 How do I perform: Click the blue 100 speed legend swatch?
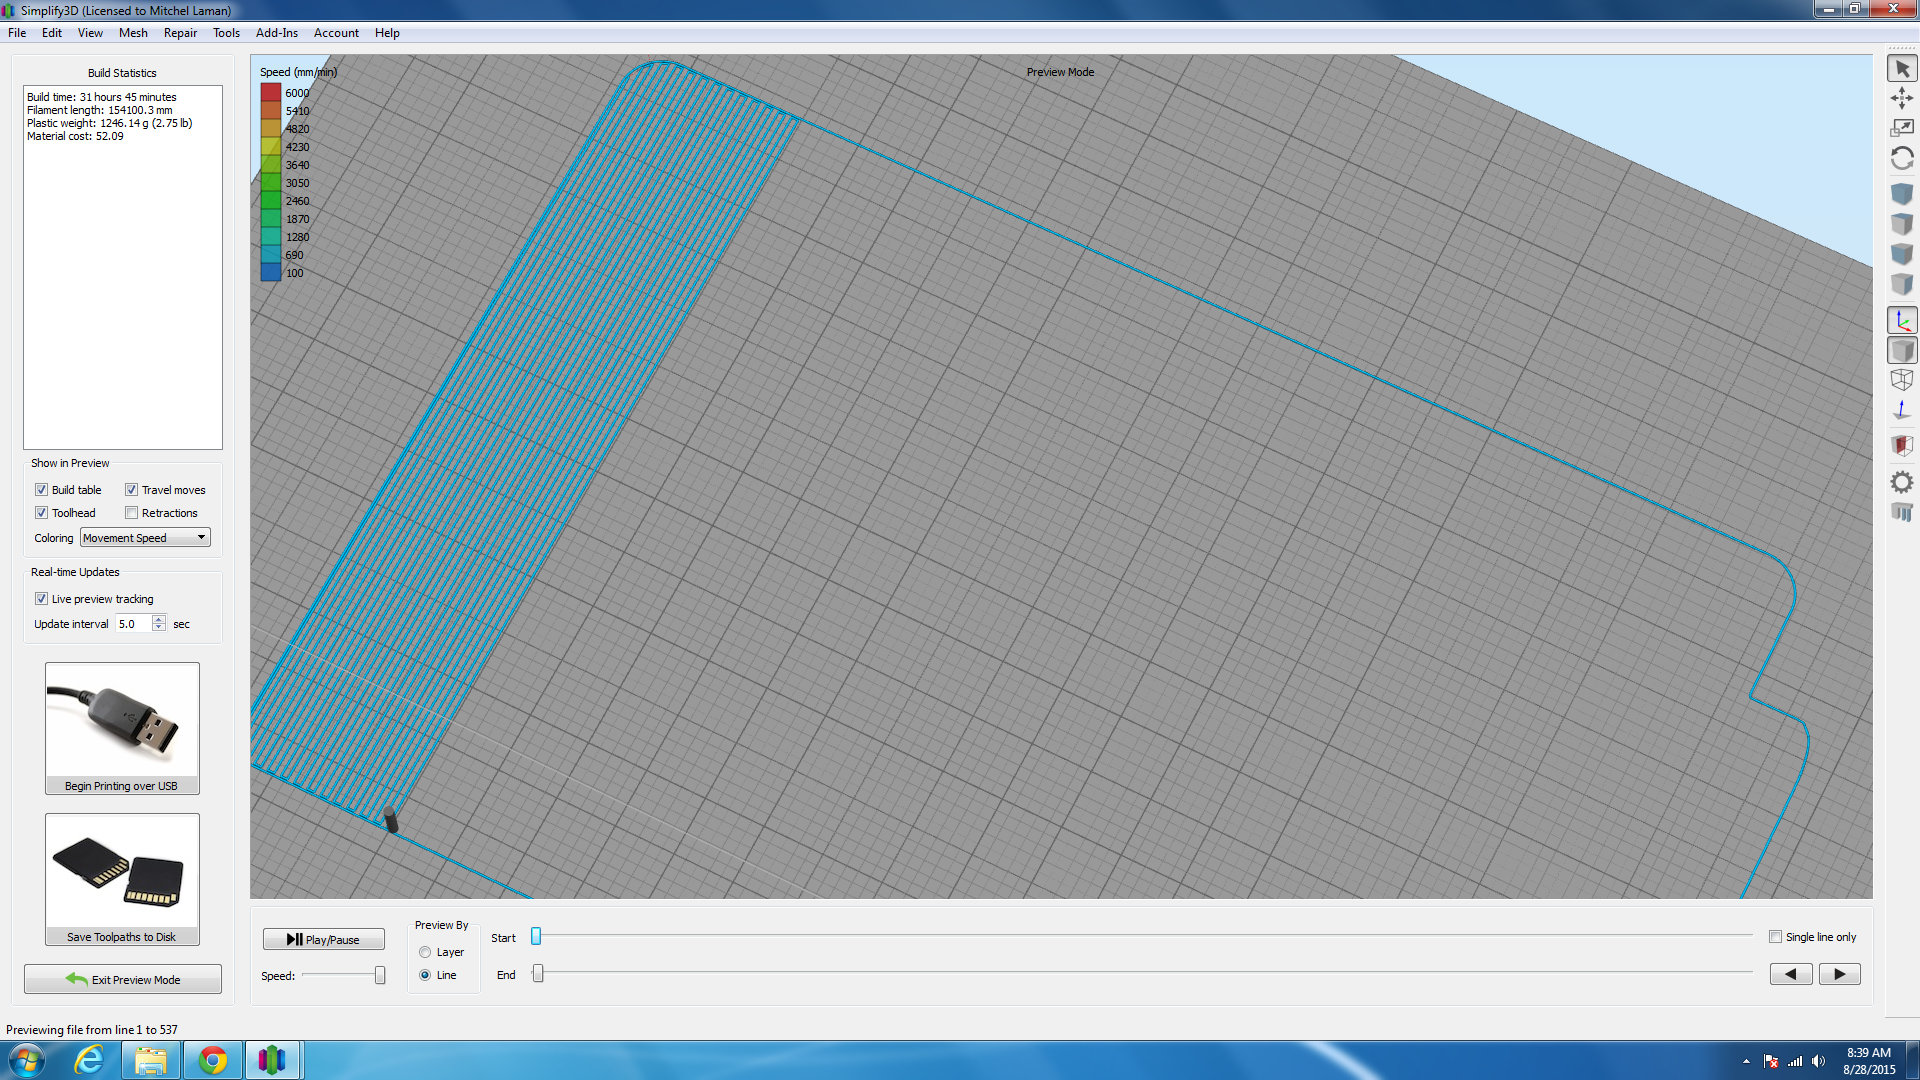point(271,272)
